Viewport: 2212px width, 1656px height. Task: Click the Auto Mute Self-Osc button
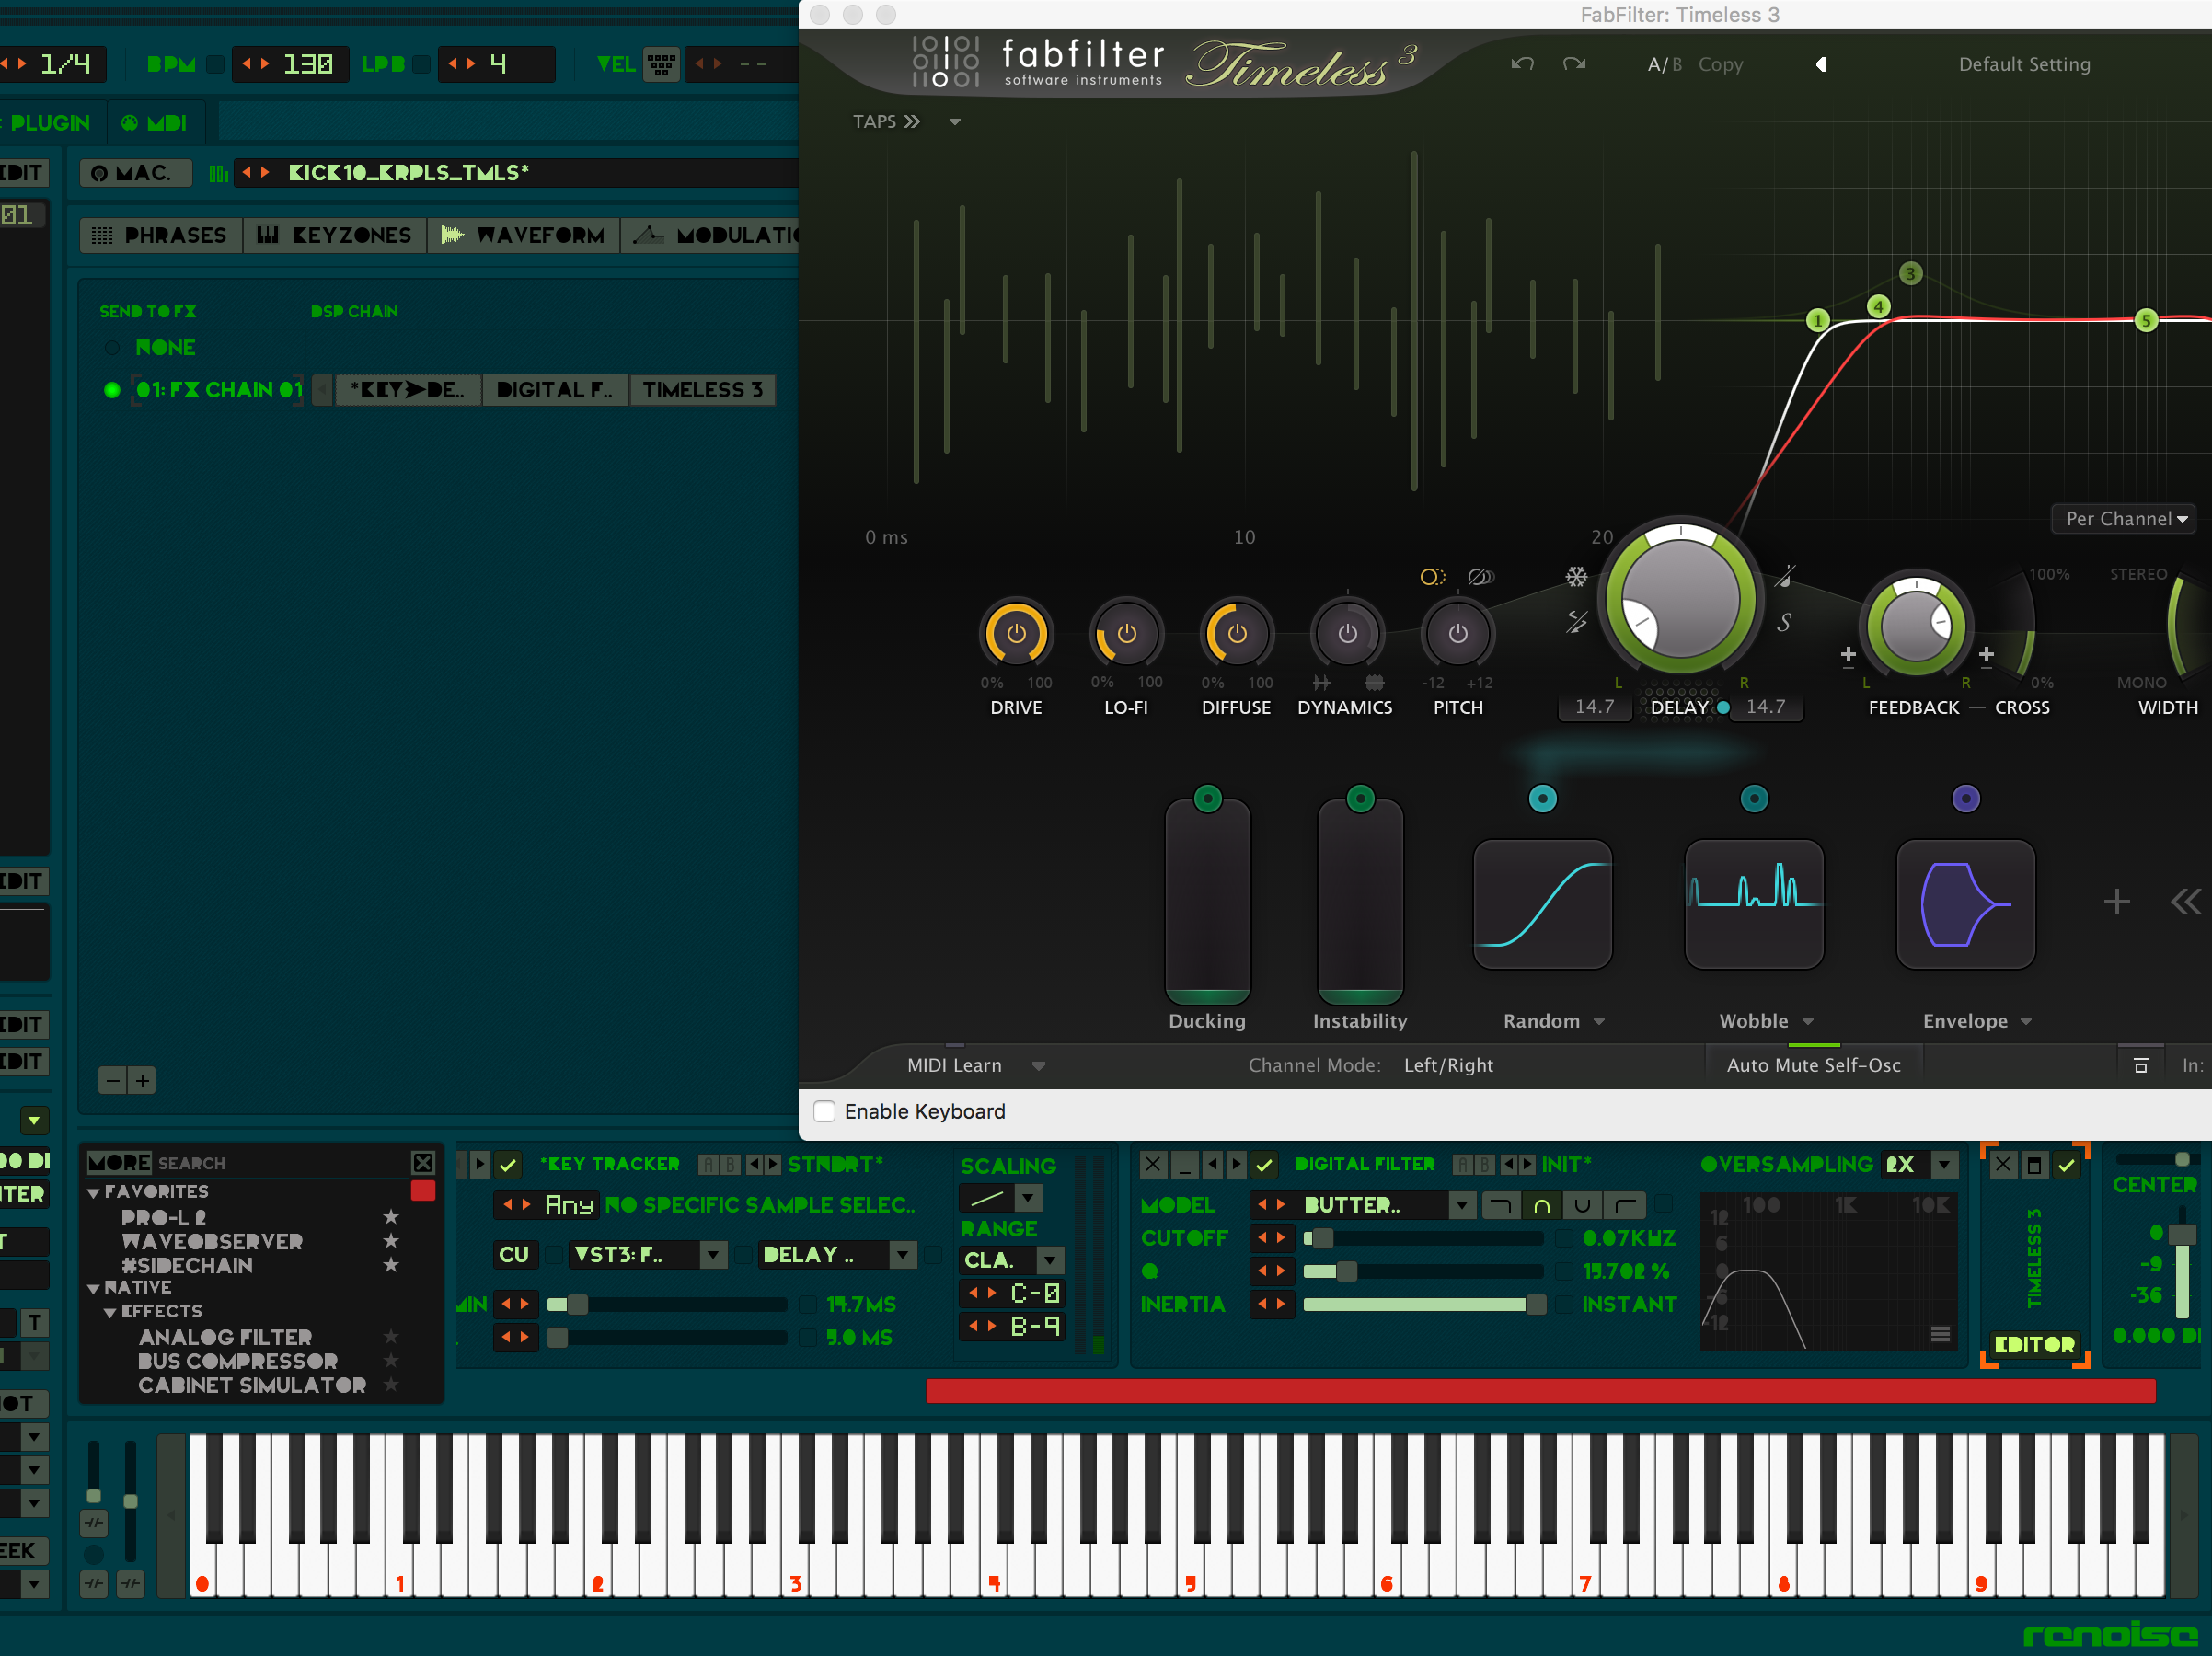pyautogui.click(x=1813, y=1066)
